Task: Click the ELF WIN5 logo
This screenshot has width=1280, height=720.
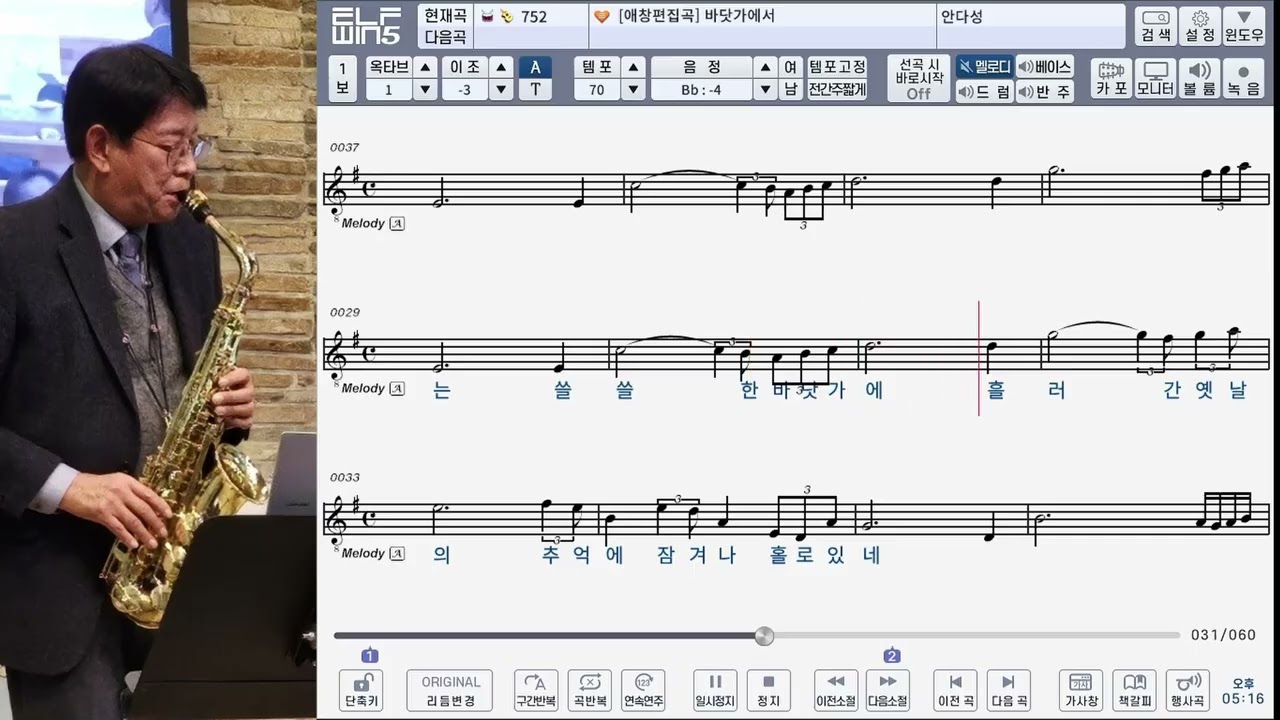Action: 366,26
